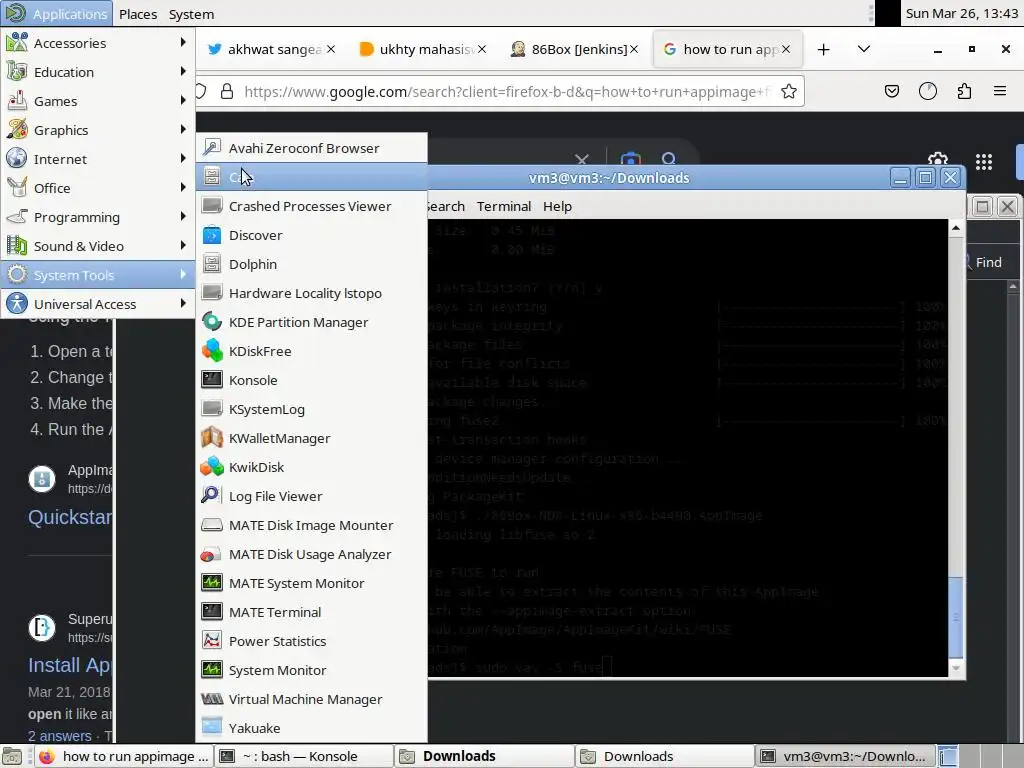
Task: Switch to vm3@vm3 terminal taskbar entry
Action: tap(844, 756)
